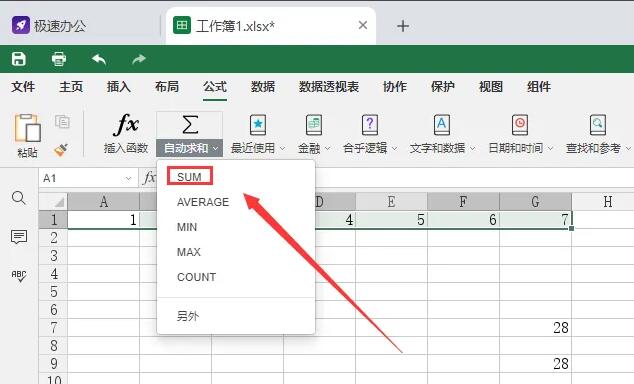The width and height of the screenshot is (634, 384).
Task: Switch to the 主页 ribbon tab
Action: (x=71, y=87)
